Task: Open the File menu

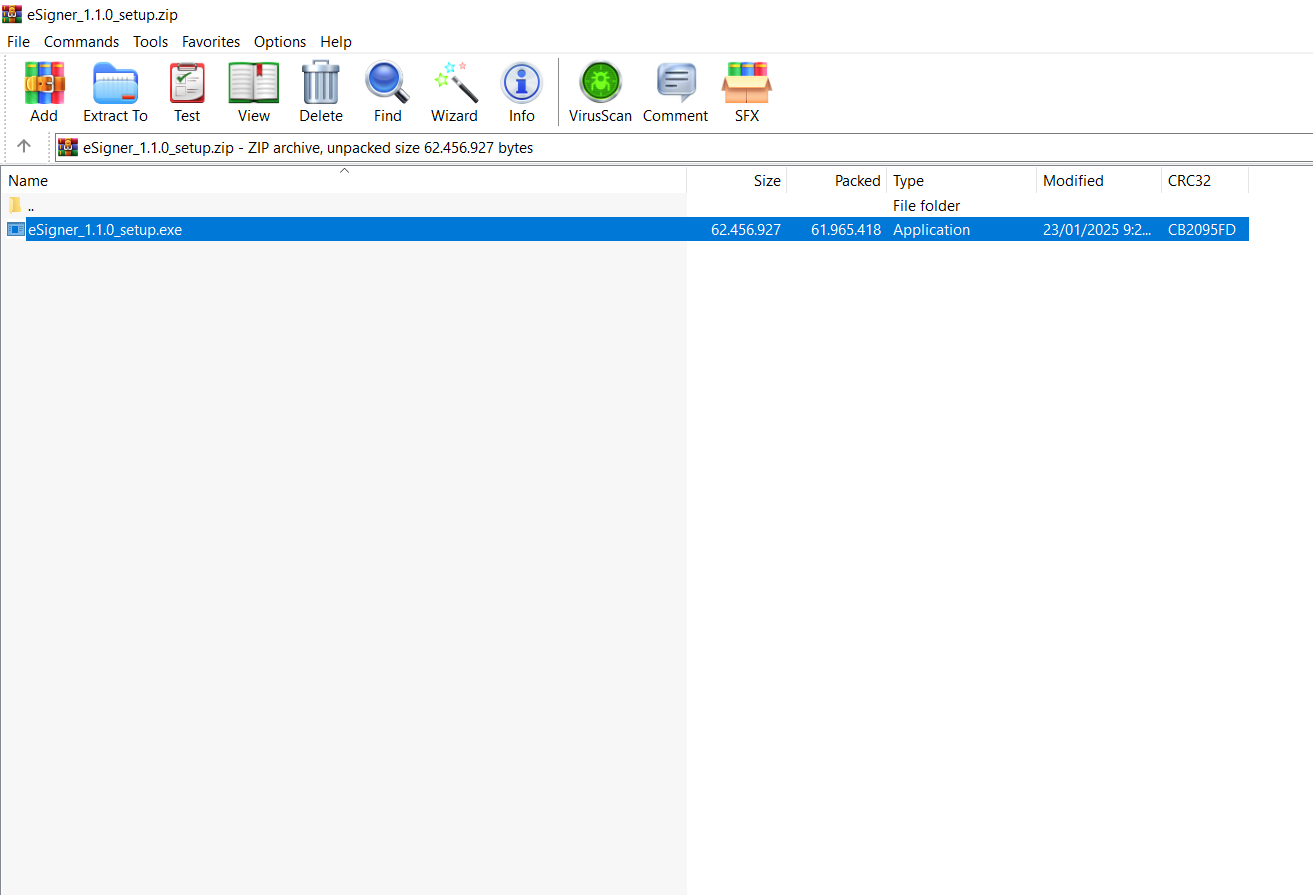Action: (x=18, y=42)
